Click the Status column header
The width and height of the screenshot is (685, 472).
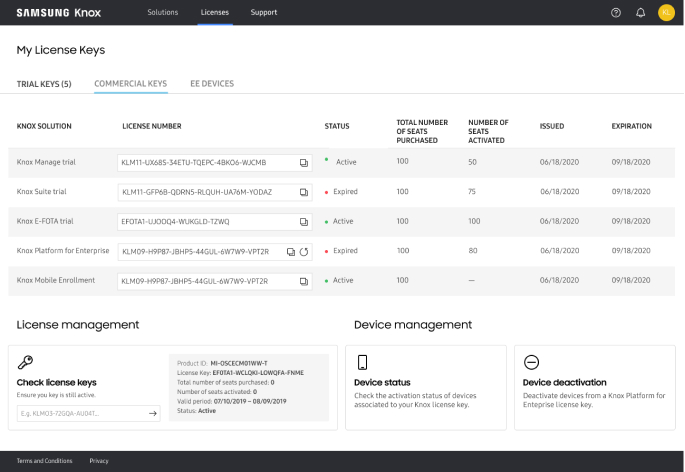click(337, 126)
